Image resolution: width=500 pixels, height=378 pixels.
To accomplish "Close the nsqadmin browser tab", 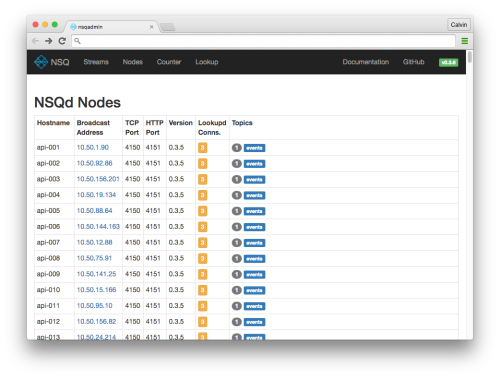I will 151,27.
